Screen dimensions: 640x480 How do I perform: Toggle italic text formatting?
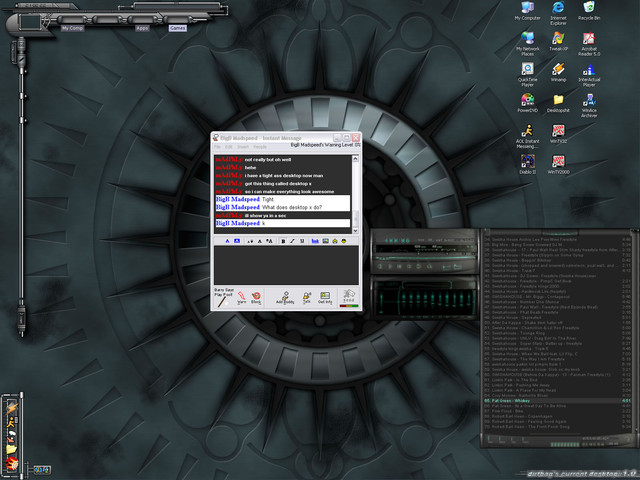[x=292, y=241]
